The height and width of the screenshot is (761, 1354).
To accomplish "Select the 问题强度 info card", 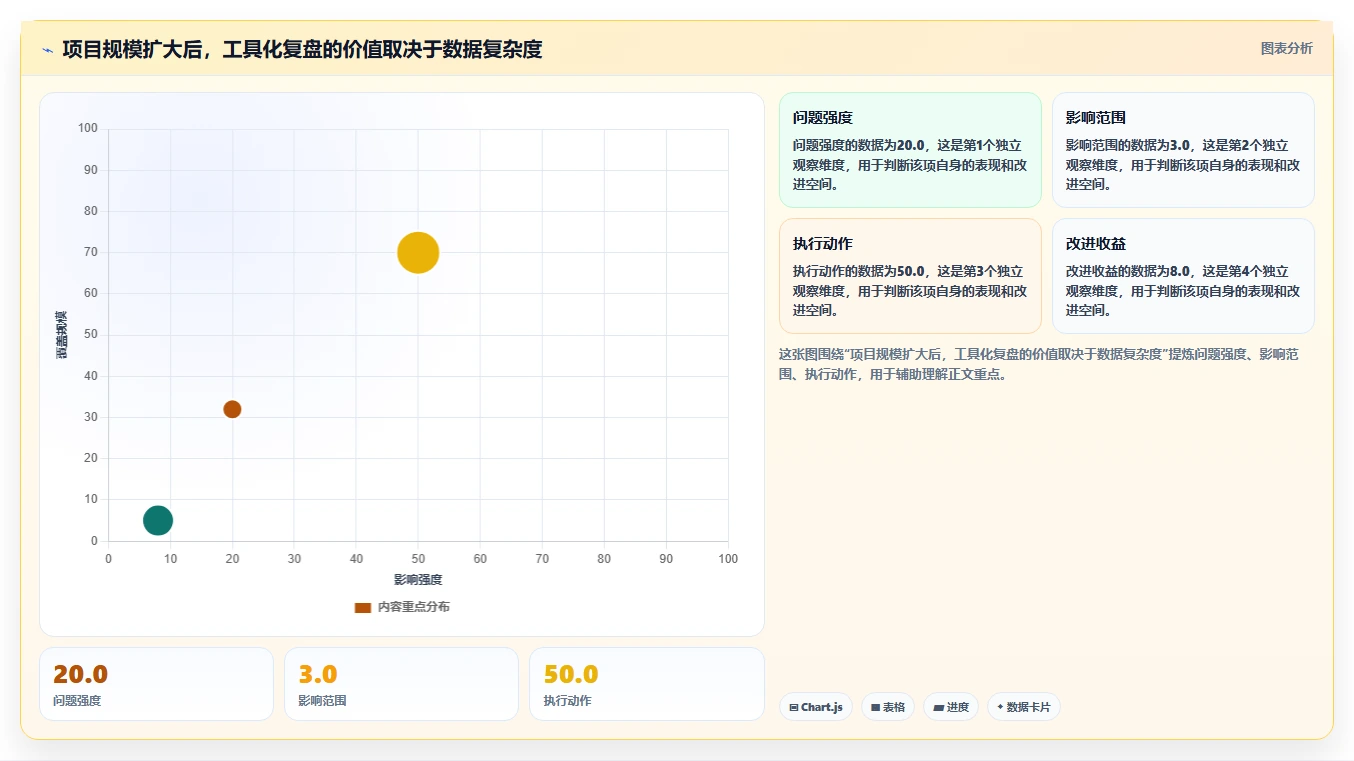I will pos(910,150).
